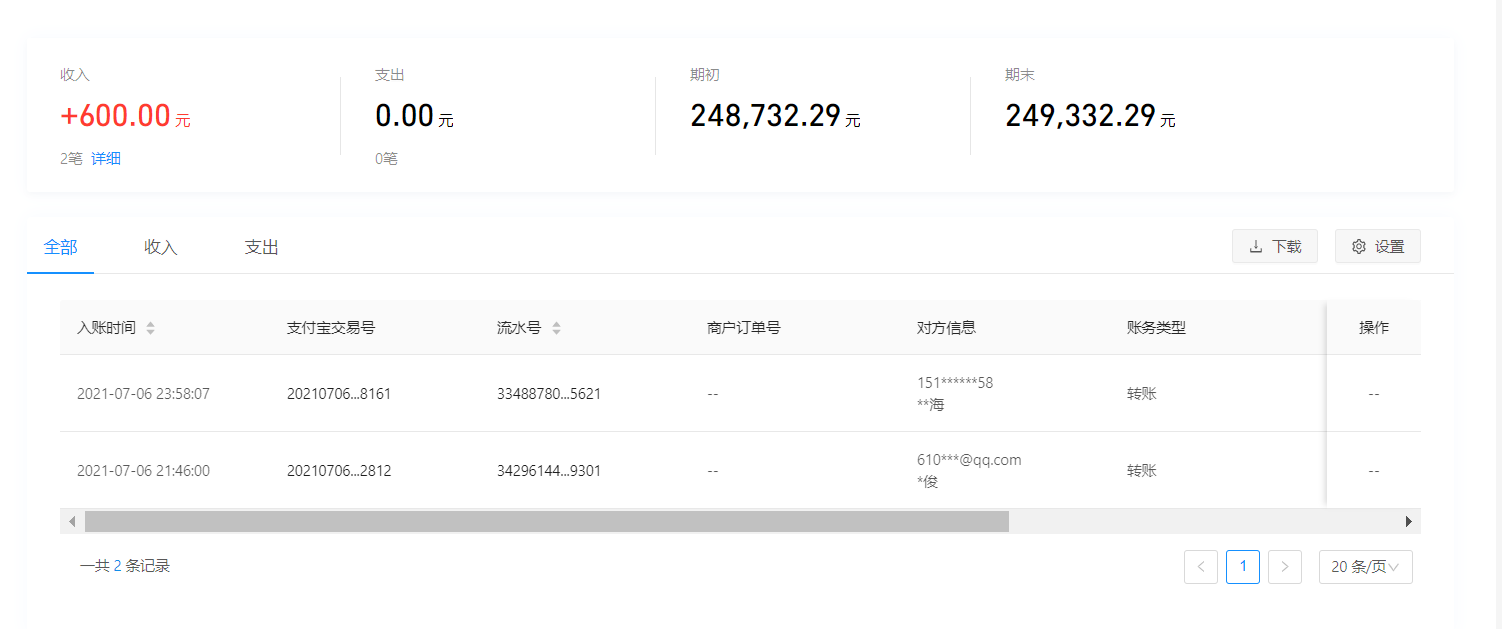
Task: Switch to the 全部 tab
Action: pyautogui.click(x=60, y=247)
